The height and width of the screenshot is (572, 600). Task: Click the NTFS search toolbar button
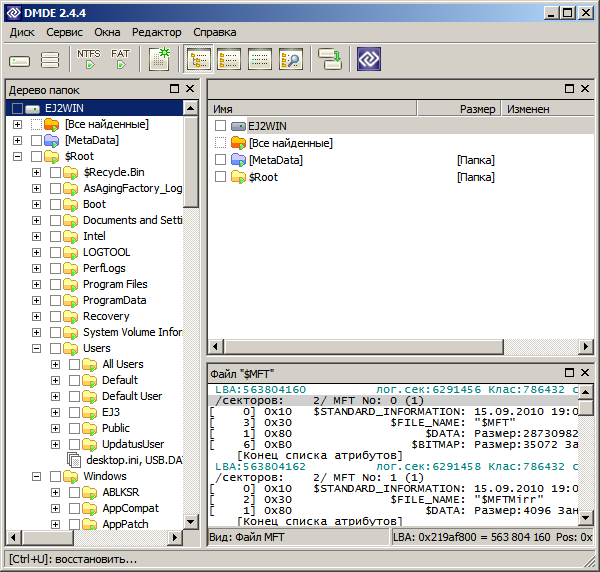tap(89, 60)
